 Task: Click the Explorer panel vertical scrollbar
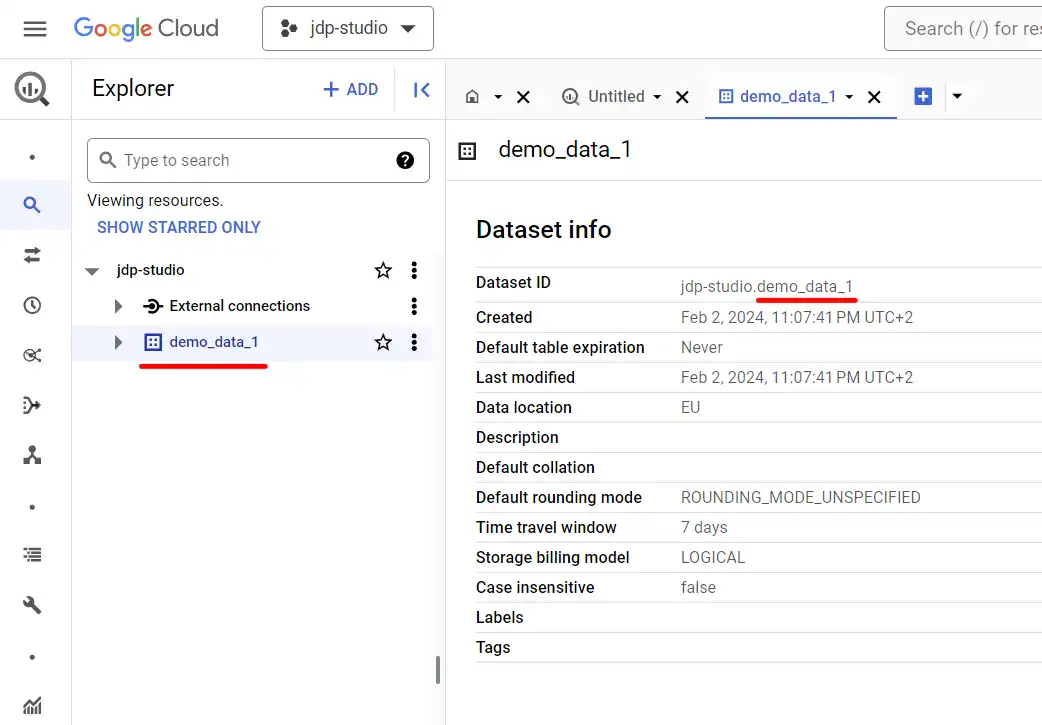pyautogui.click(x=437, y=670)
